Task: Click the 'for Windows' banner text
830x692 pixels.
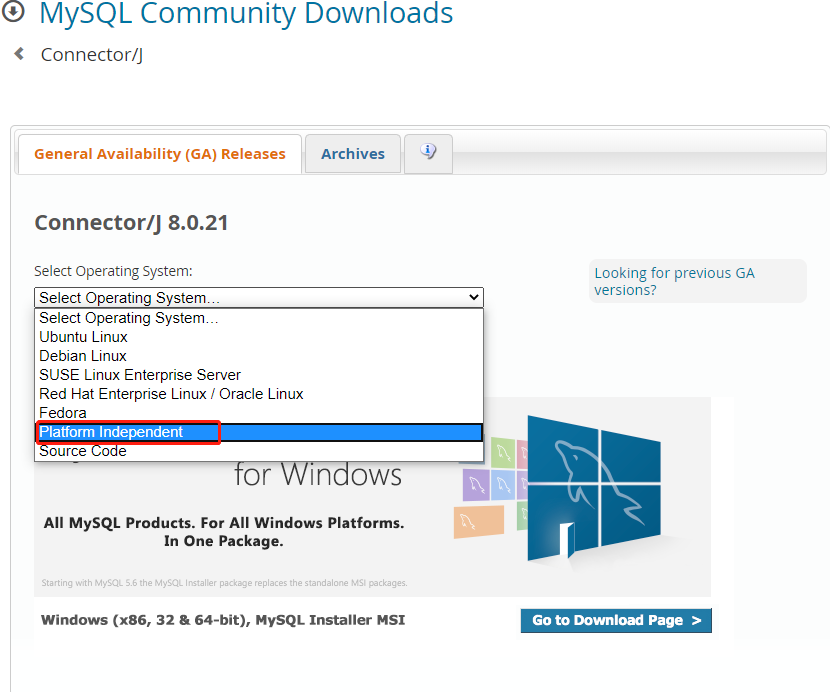Action: [x=318, y=474]
